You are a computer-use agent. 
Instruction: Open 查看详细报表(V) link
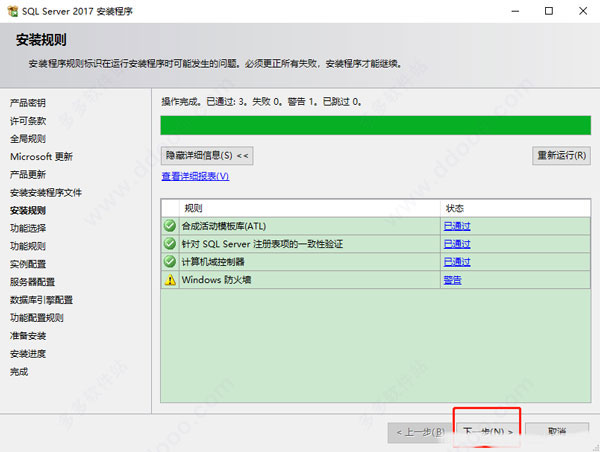(195, 176)
